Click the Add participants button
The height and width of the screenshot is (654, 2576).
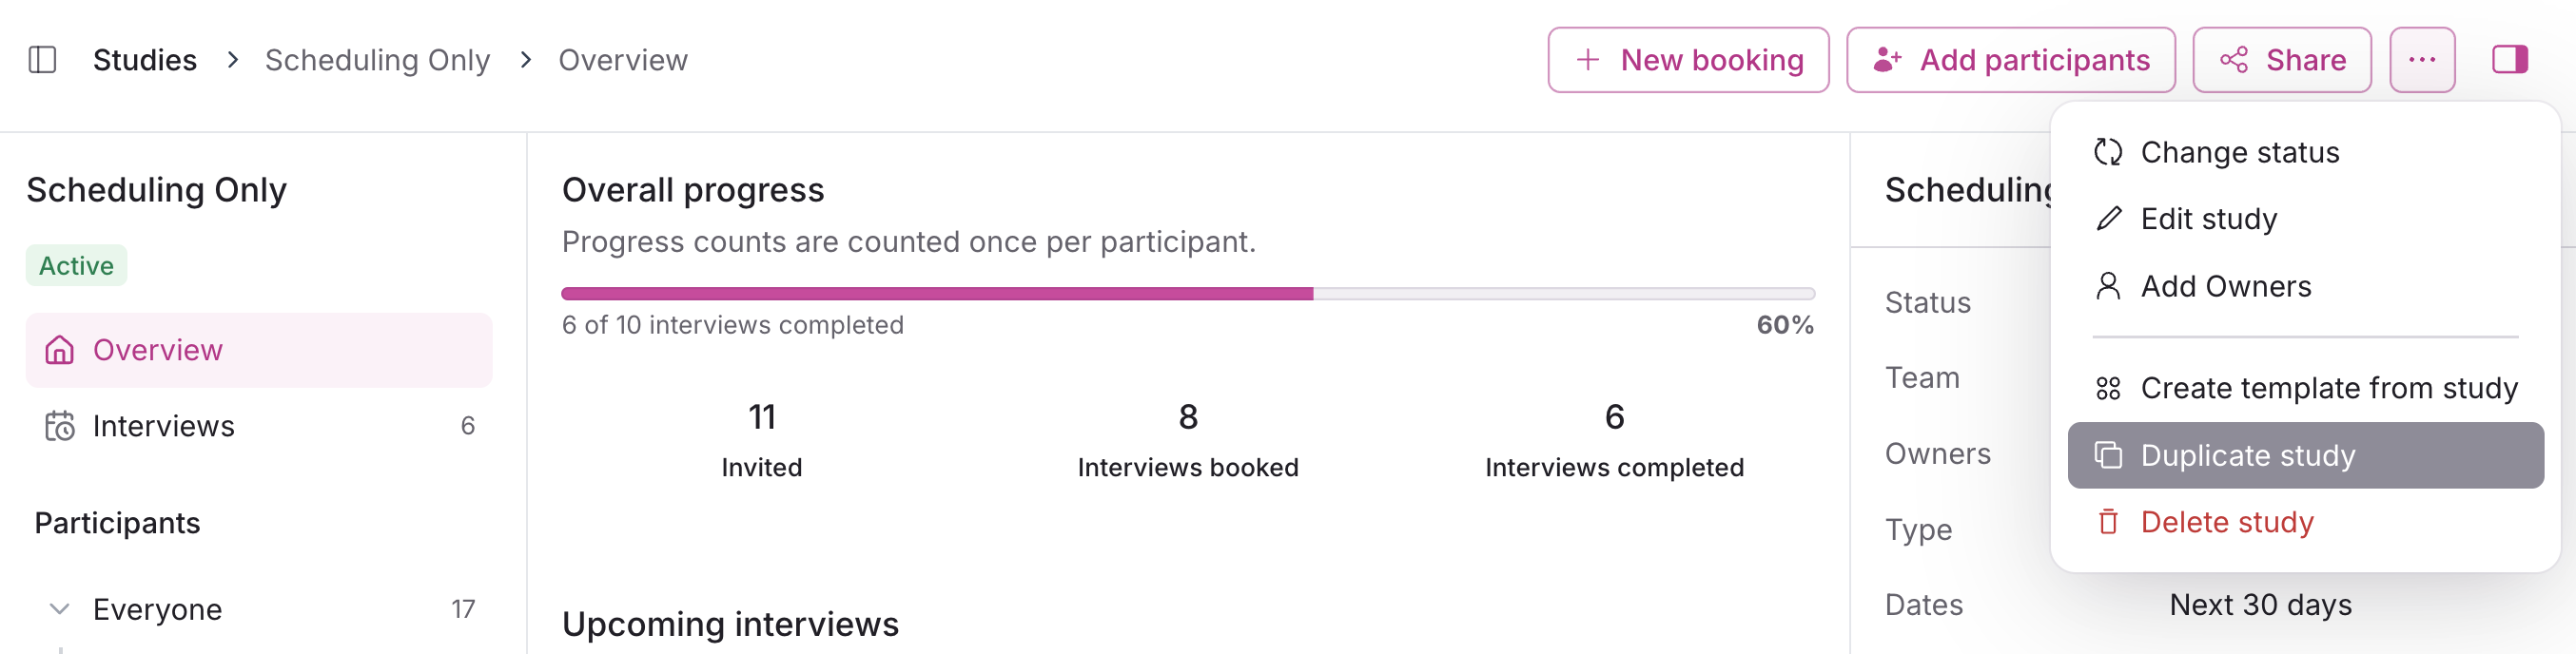(2010, 60)
